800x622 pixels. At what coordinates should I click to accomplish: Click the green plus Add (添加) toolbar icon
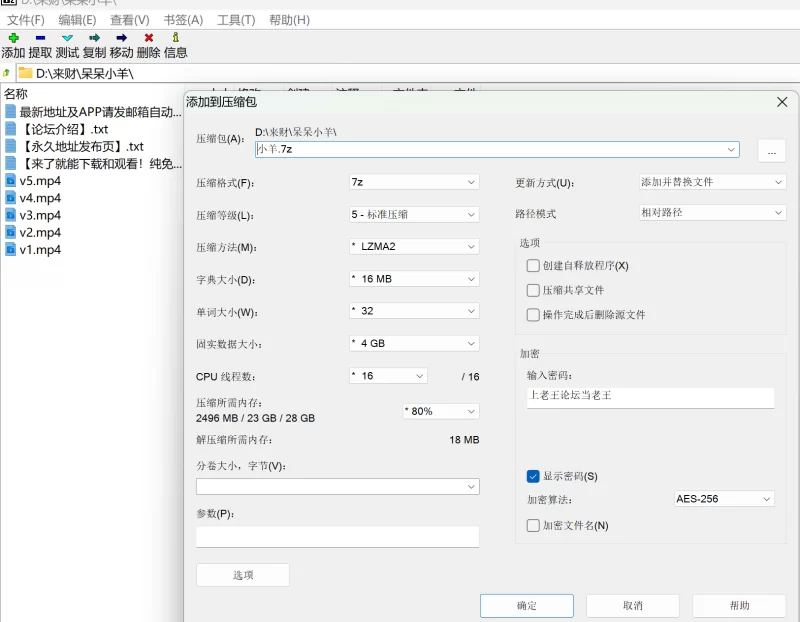pos(14,38)
